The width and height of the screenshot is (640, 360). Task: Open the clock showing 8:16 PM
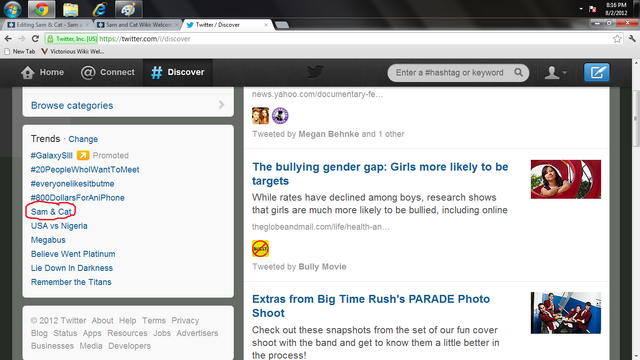pyautogui.click(x=616, y=9)
